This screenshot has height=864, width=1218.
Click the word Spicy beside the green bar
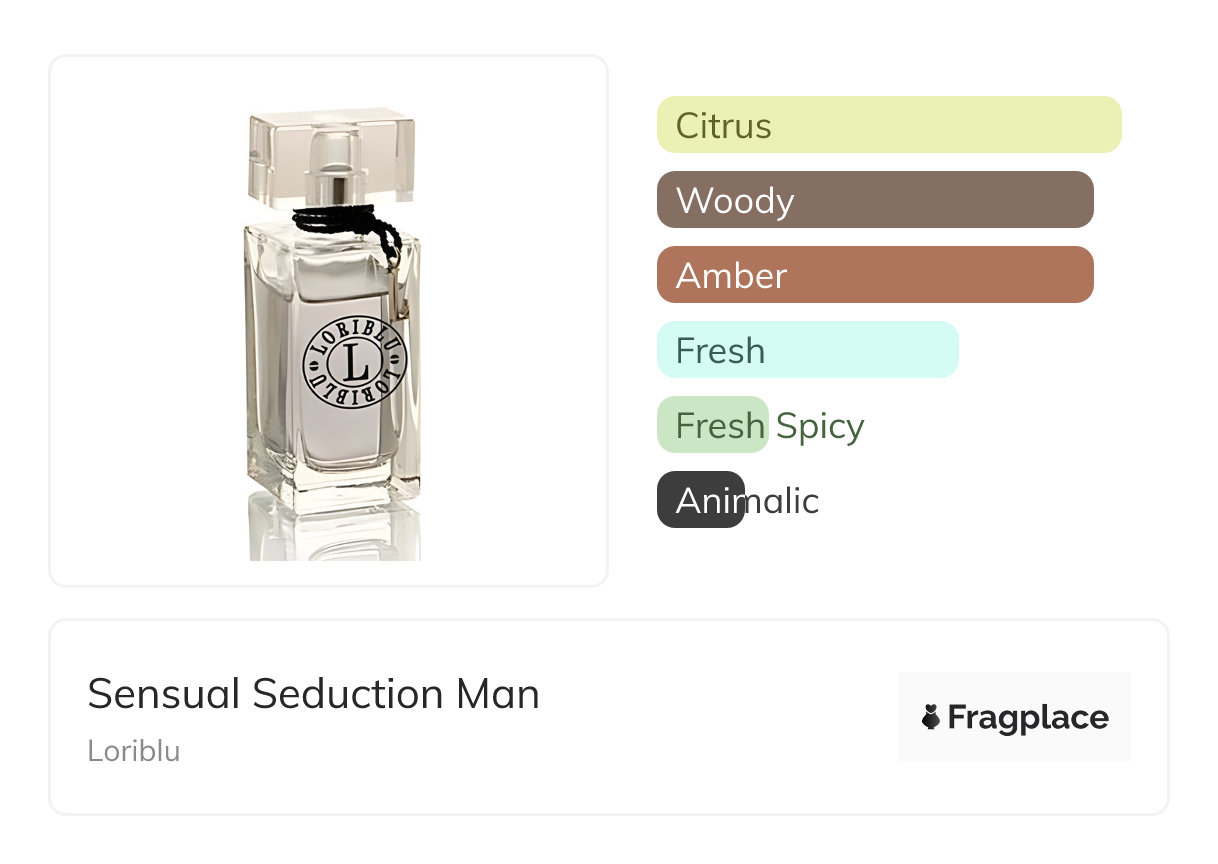click(820, 427)
